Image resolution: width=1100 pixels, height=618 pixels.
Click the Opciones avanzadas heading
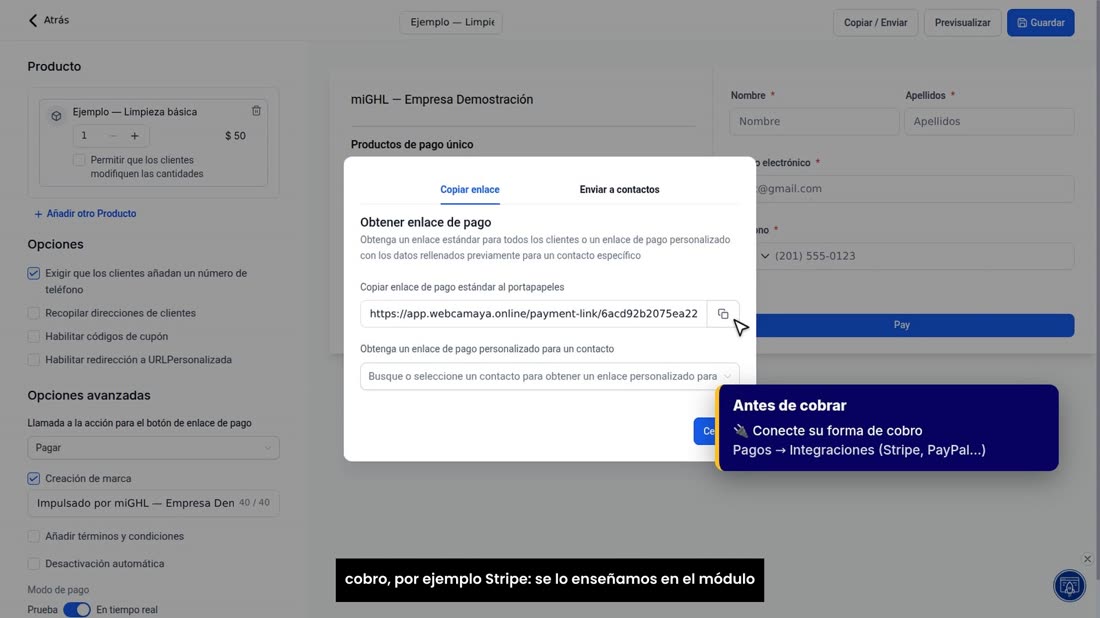click(89, 396)
